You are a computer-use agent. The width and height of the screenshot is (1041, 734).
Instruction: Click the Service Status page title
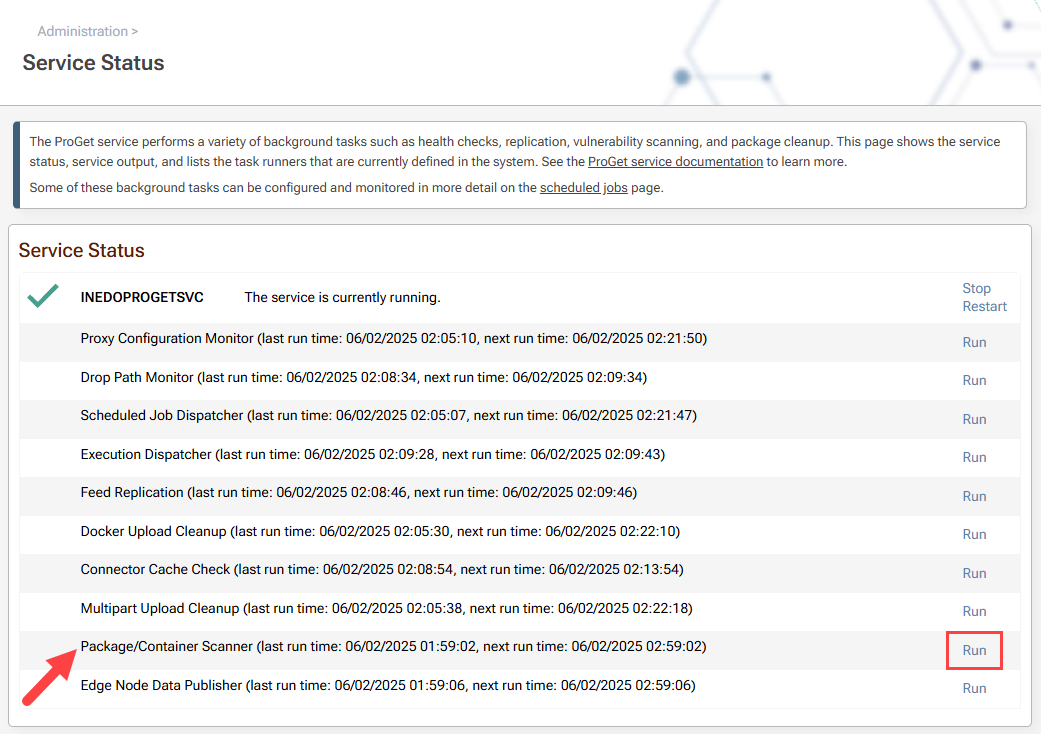(x=94, y=62)
